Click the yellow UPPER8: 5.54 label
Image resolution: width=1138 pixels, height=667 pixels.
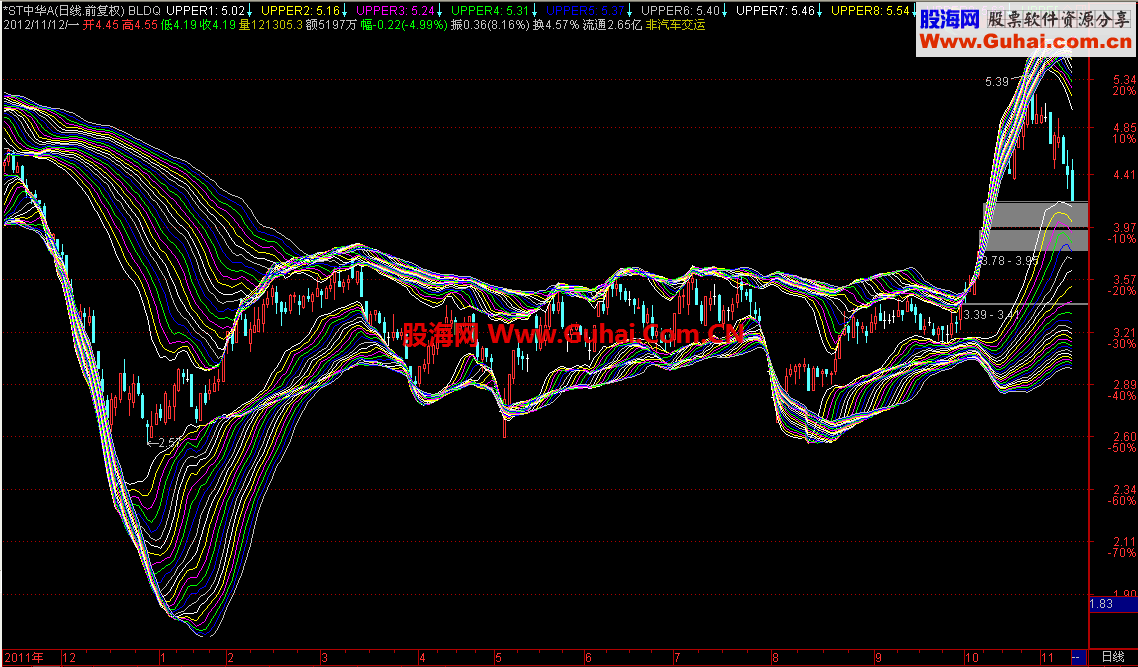(x=869, y=11)
